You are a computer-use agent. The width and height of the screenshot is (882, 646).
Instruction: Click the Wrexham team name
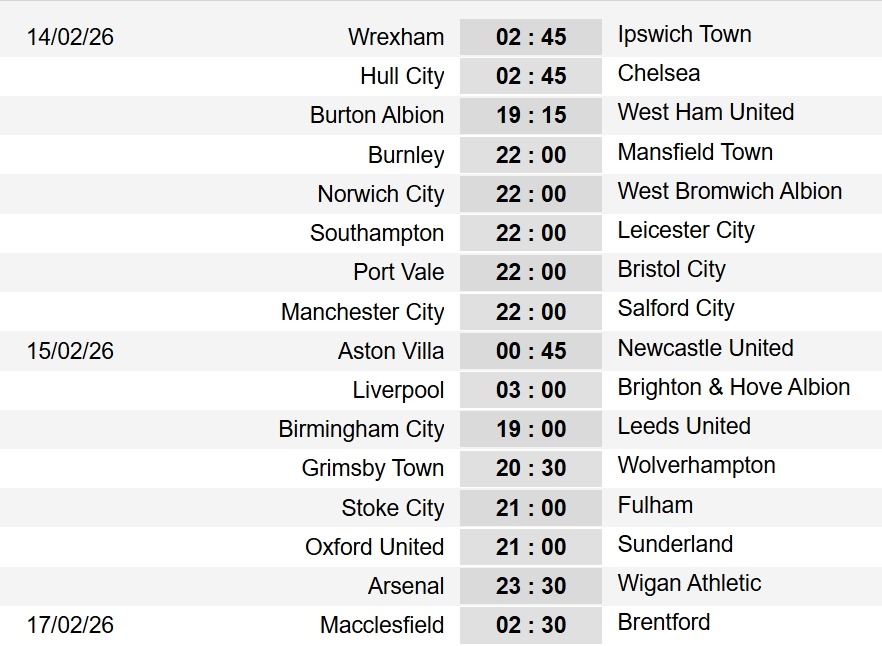pyautogui.click(x=395, y=37)
